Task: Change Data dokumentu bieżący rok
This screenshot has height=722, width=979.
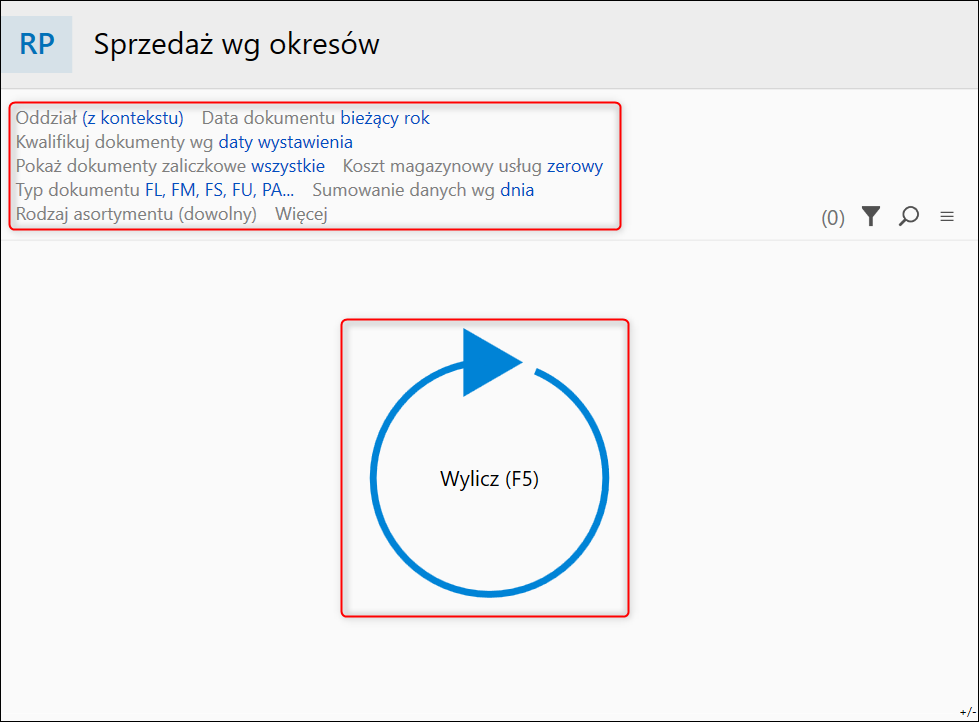Action: 385,118
